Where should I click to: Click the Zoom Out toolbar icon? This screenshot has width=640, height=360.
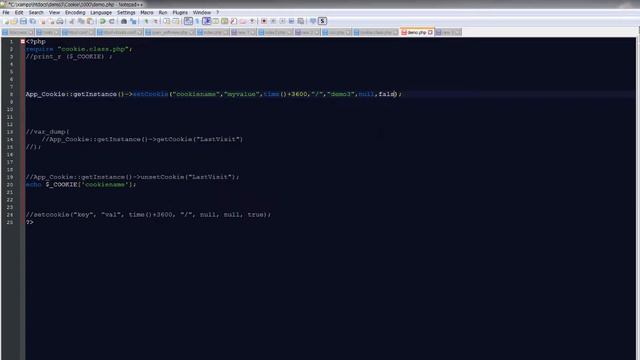click(x=155, y=21)
